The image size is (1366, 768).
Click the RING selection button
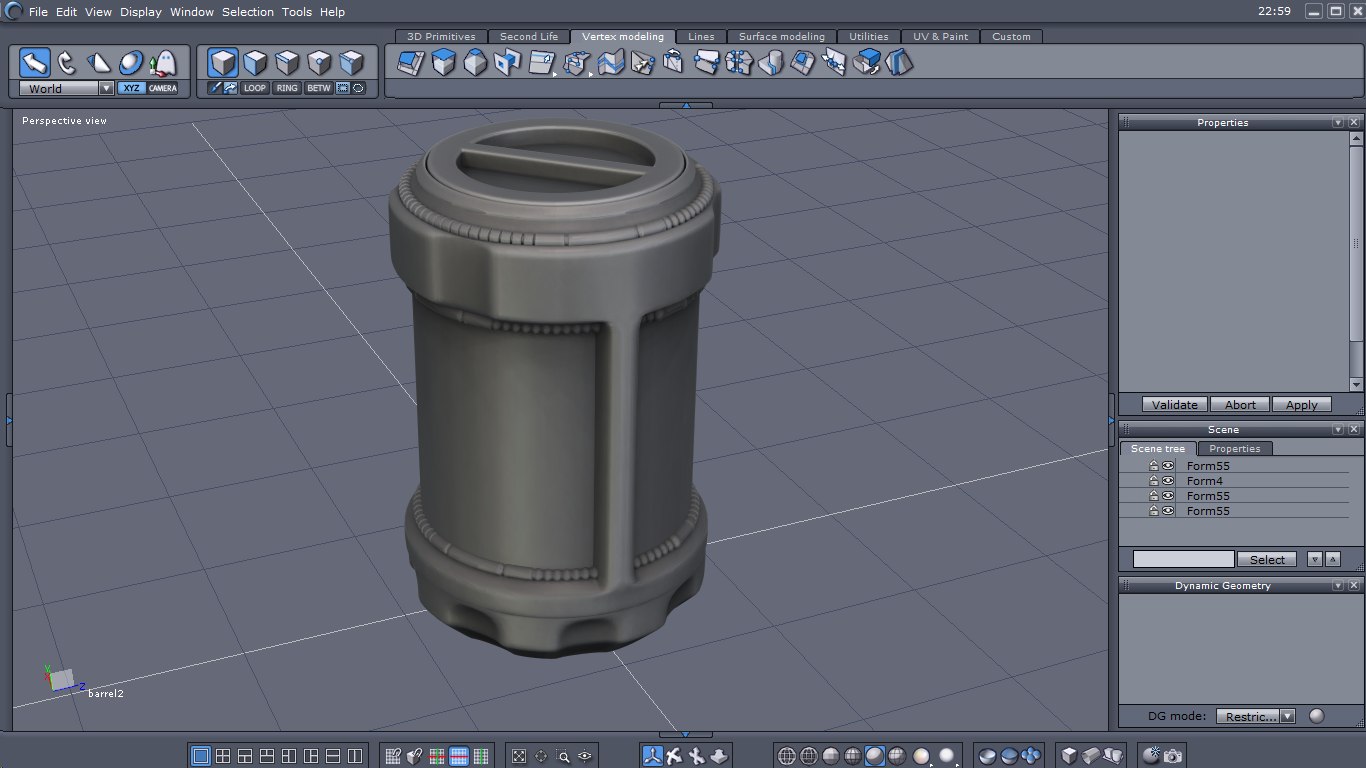coord(287,88)
